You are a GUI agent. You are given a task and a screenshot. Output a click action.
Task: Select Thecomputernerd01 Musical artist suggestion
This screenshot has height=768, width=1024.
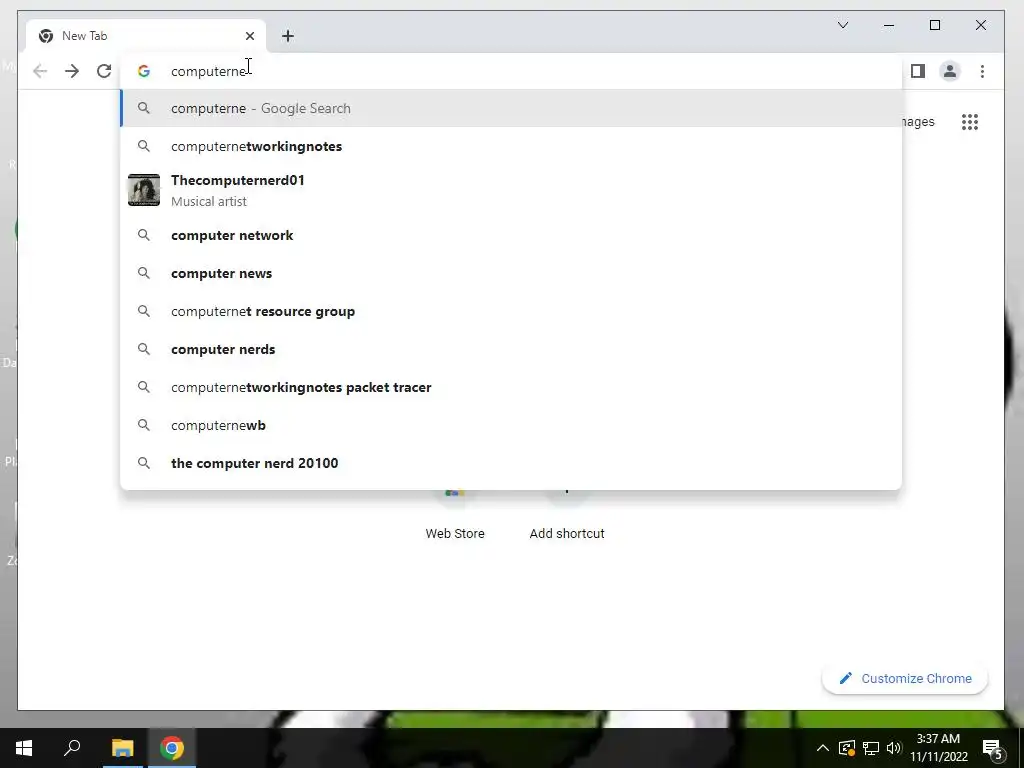point(511,190)
